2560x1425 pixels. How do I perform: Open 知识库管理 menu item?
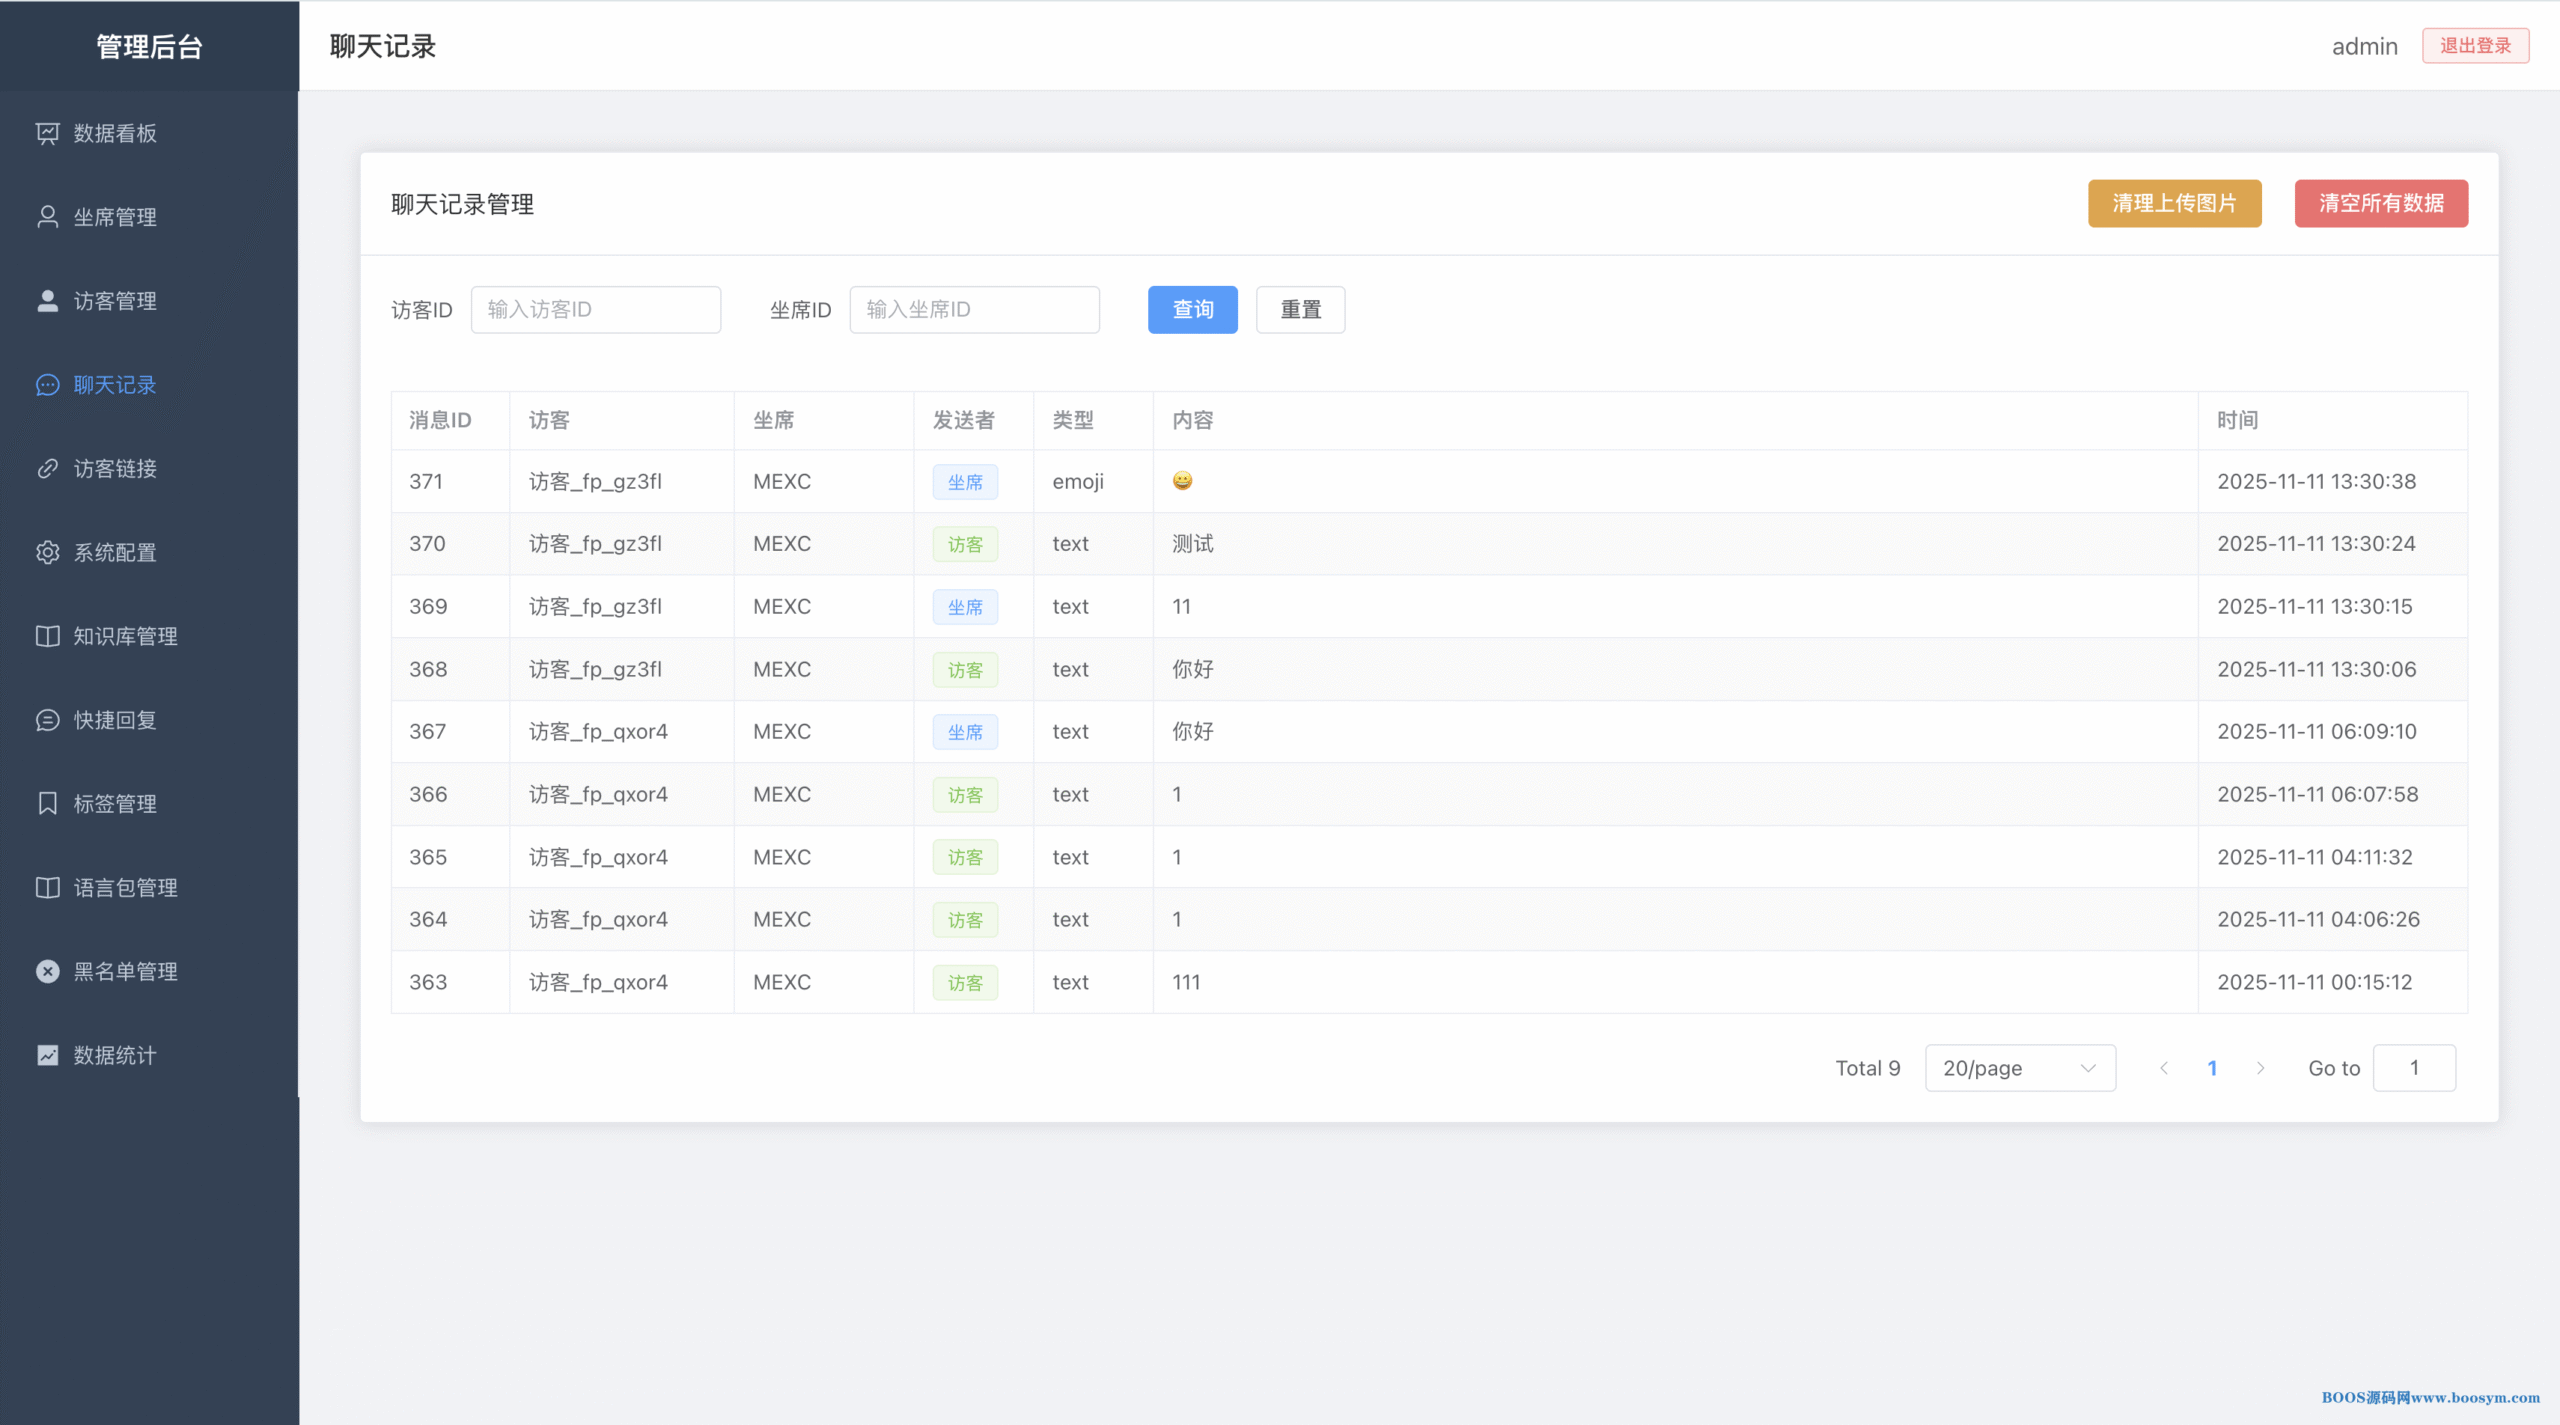[125, 636]
